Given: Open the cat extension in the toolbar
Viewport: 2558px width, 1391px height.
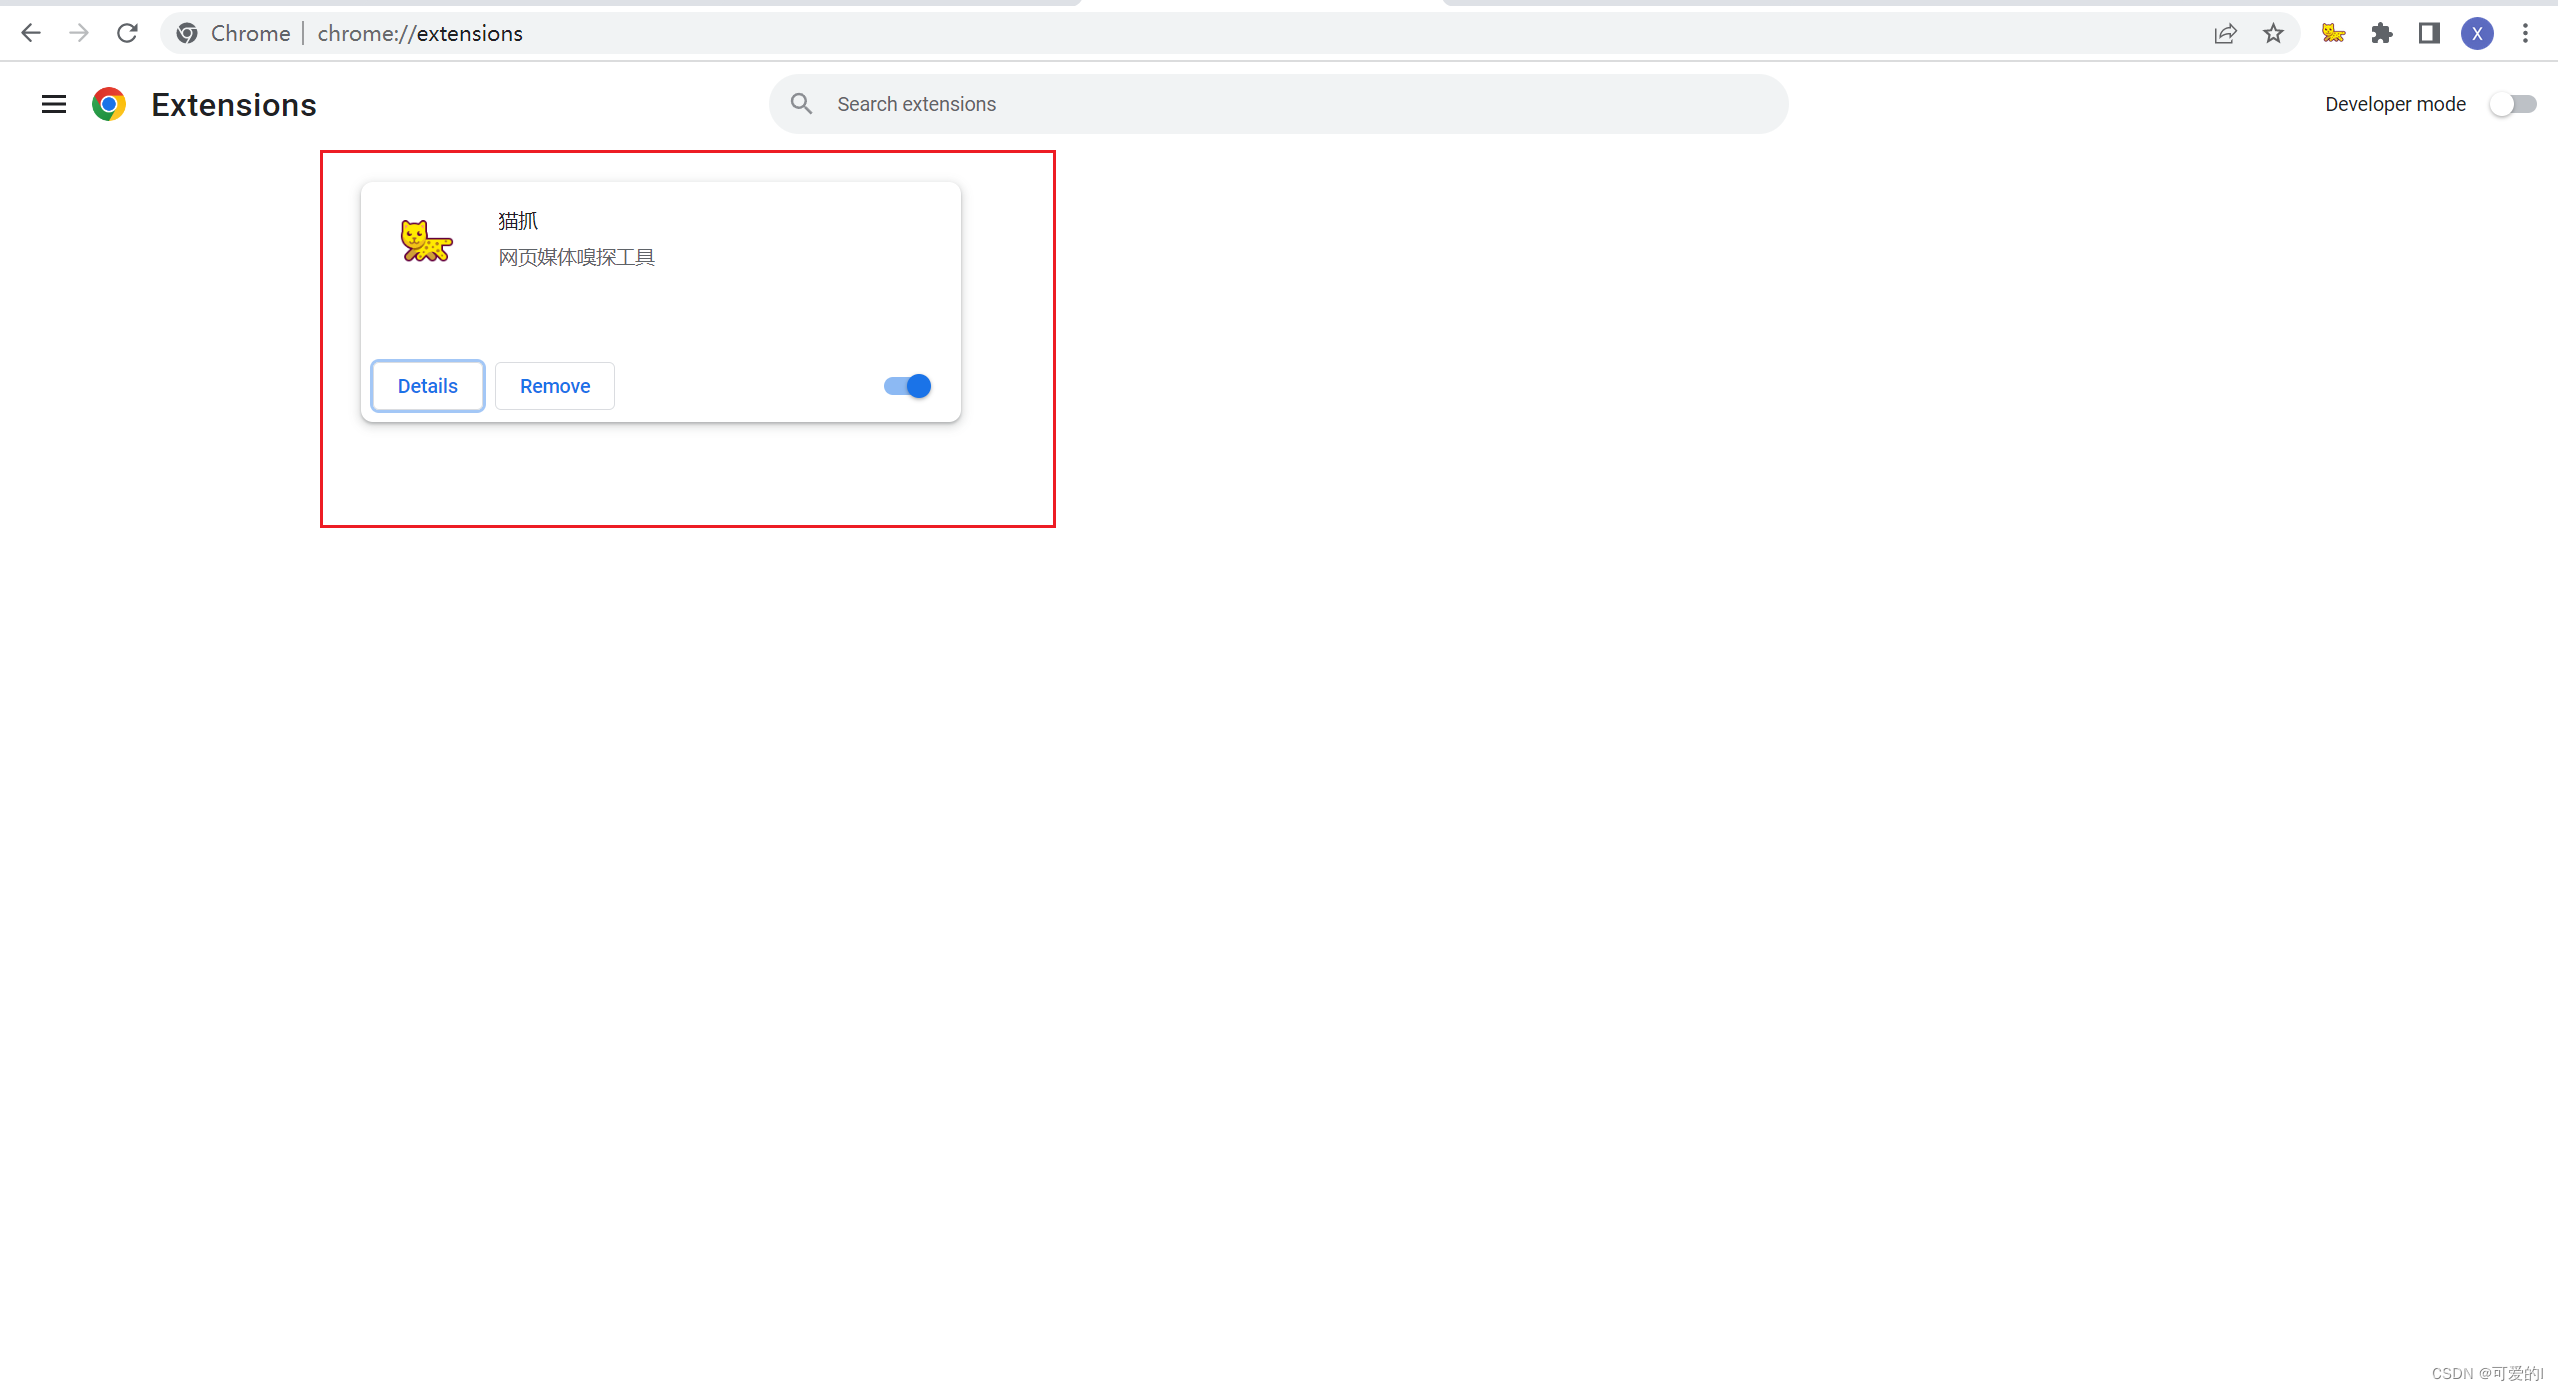Looking at the screenshot, I should (x=2333, y=34).
